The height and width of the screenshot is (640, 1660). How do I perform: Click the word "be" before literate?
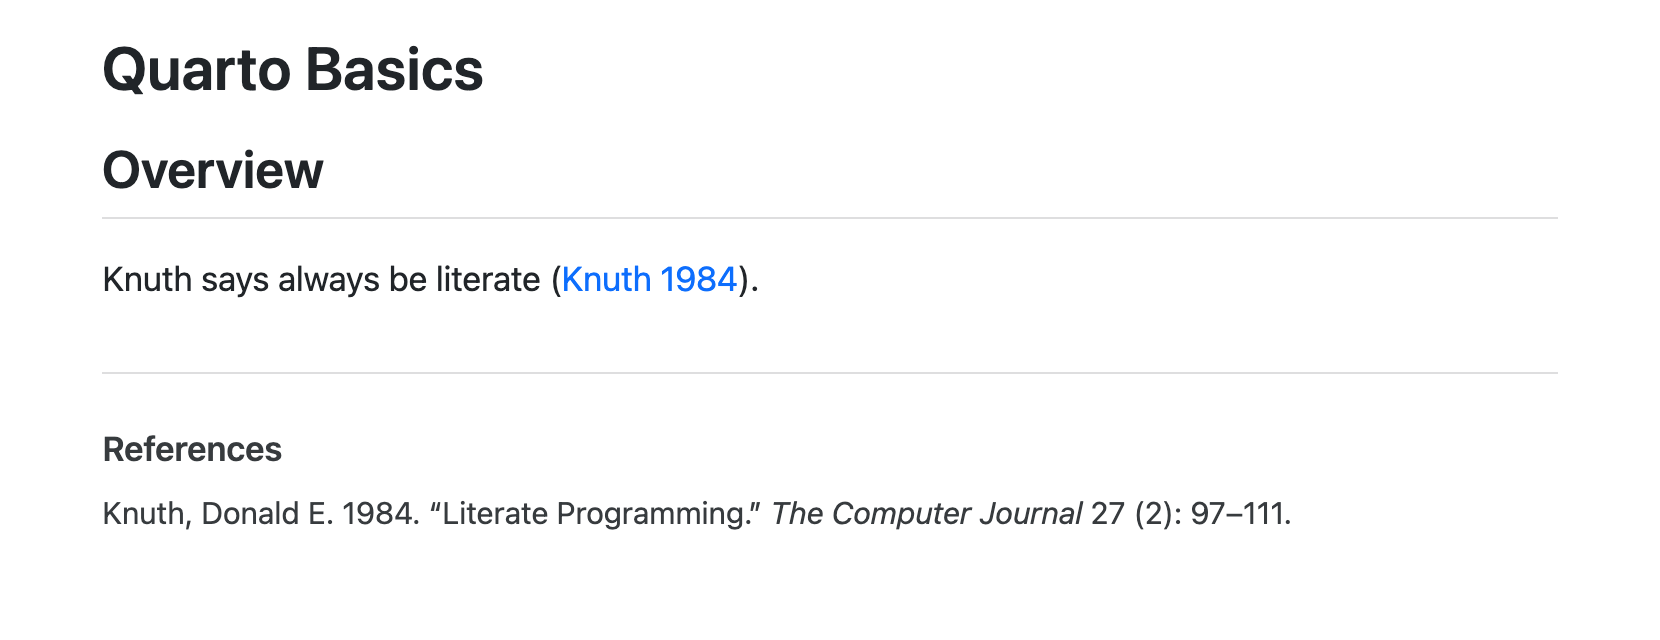pos(408,280)
